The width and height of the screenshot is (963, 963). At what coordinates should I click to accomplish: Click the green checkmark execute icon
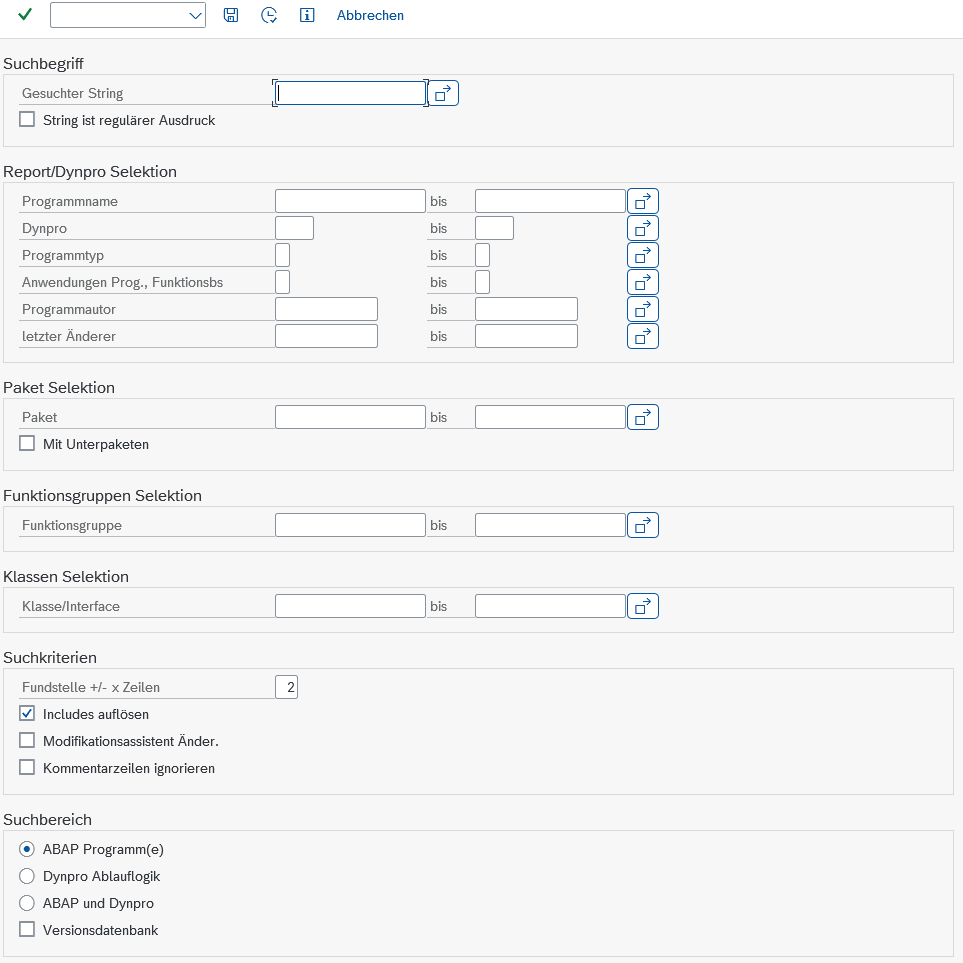point(25,15)
